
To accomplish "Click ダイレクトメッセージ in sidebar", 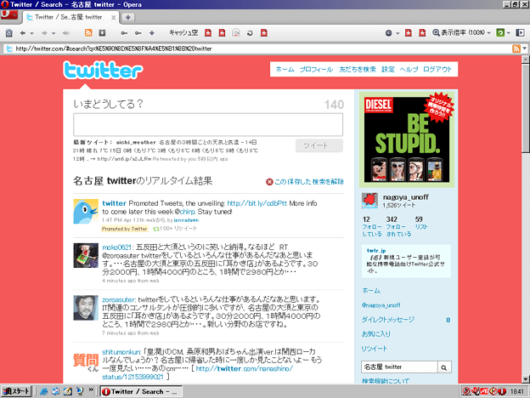I will pos(388,320).
